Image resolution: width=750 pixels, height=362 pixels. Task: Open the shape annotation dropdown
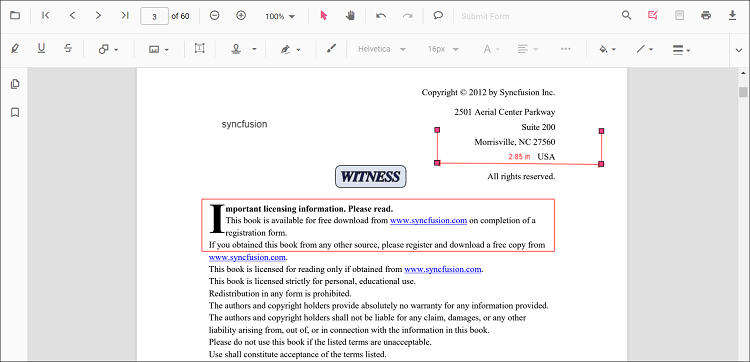pos(109,49)
